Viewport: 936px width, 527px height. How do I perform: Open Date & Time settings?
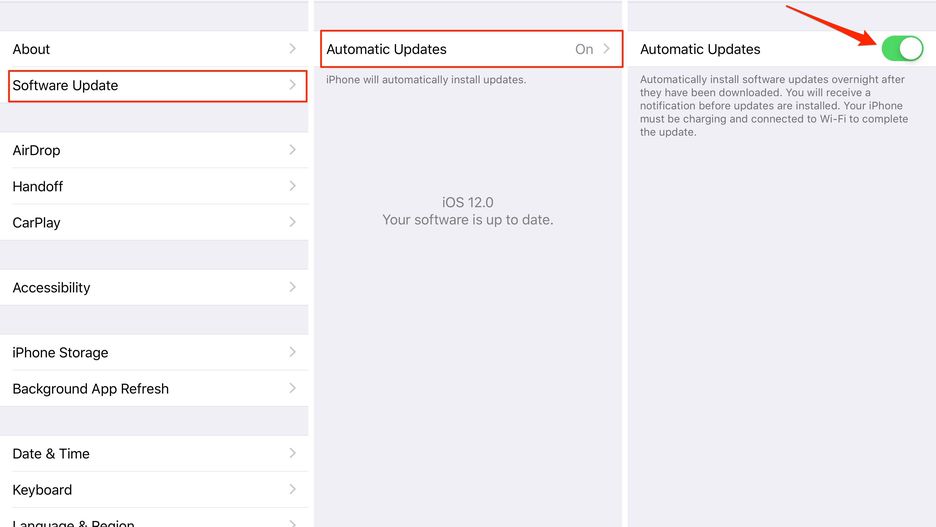[x=154, y=454]
